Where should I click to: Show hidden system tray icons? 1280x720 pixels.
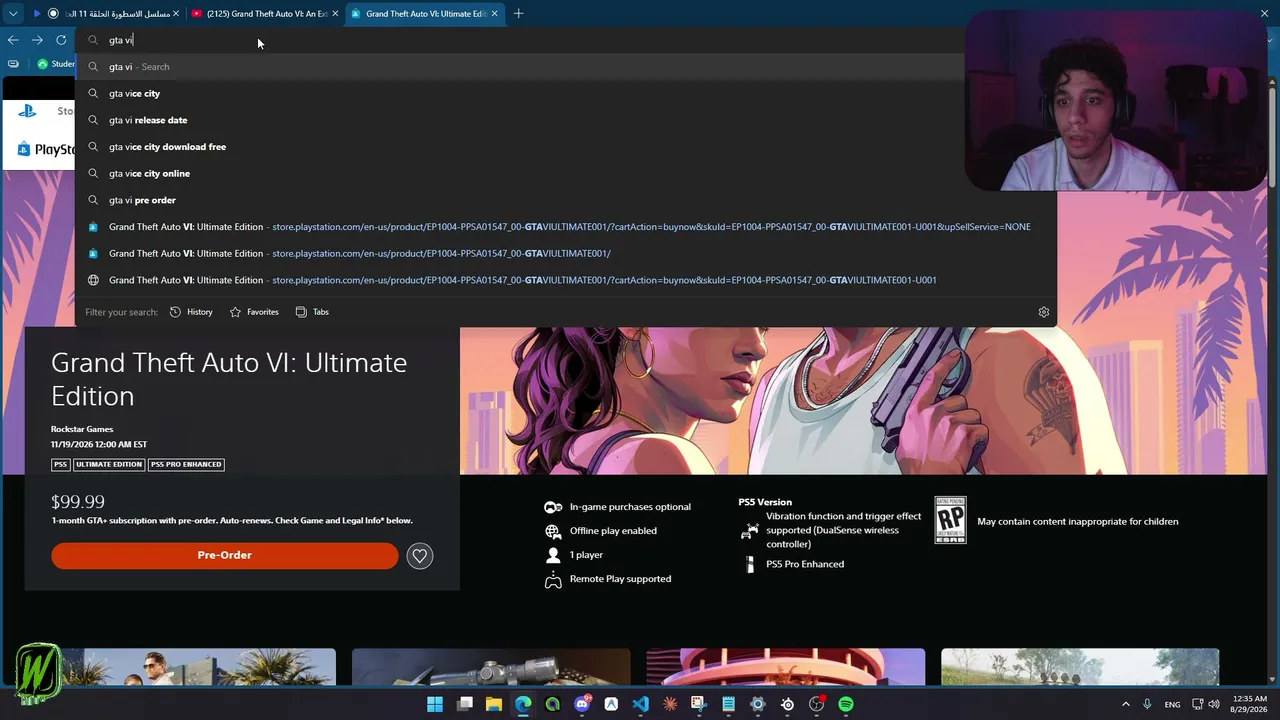(1125, 705)
